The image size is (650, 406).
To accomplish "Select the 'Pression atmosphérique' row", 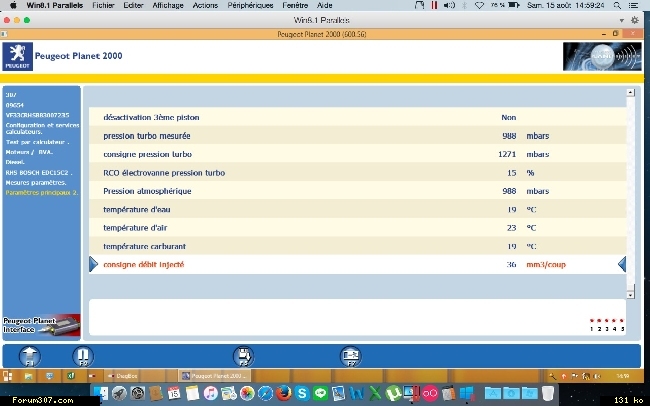I will pos(357,191).
